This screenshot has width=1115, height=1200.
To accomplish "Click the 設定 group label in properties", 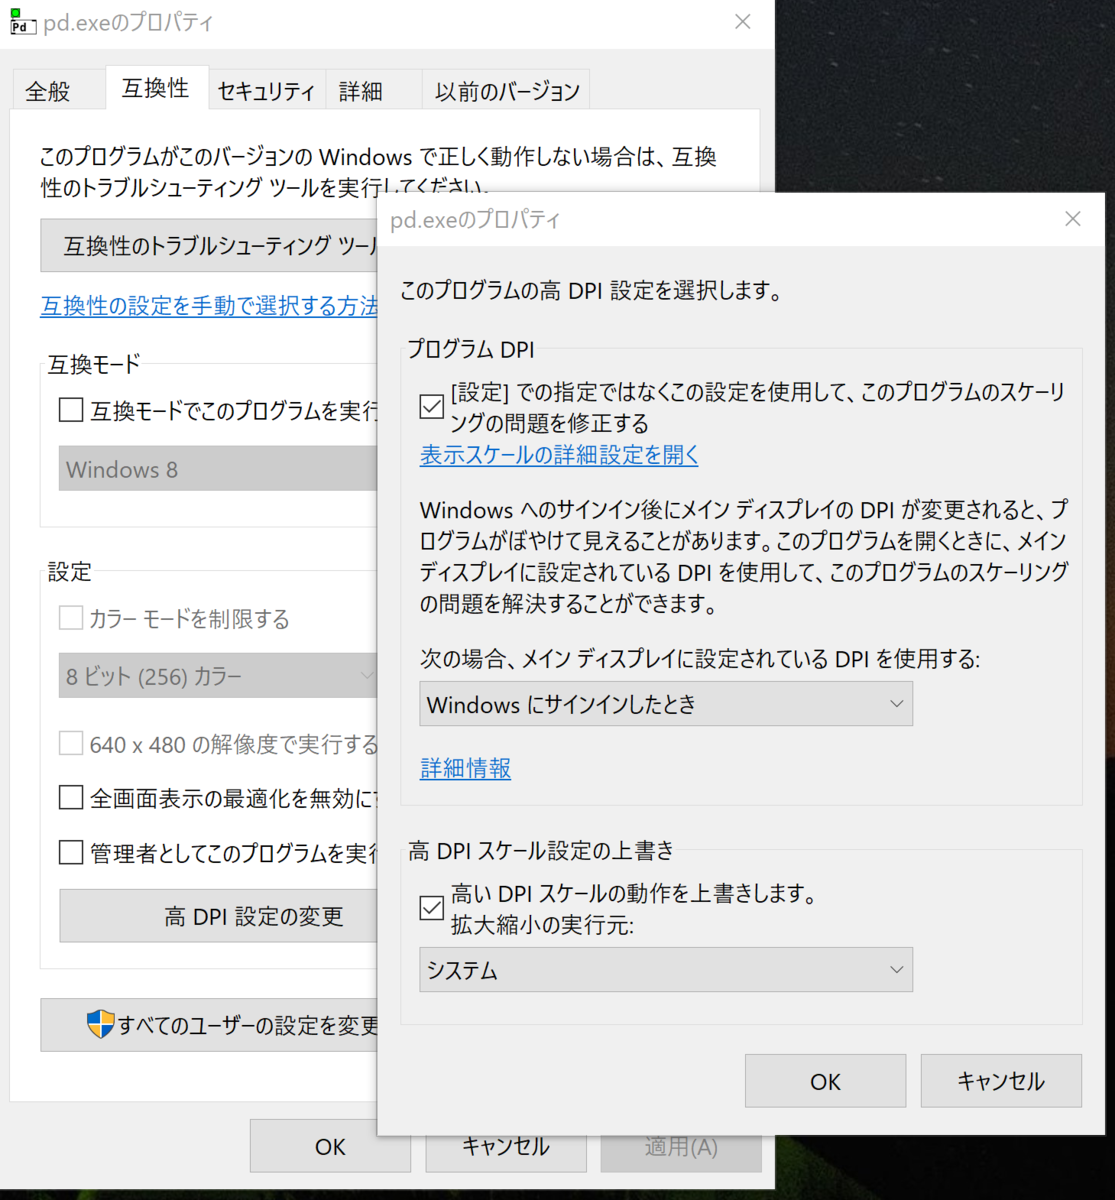I will 70,571.
